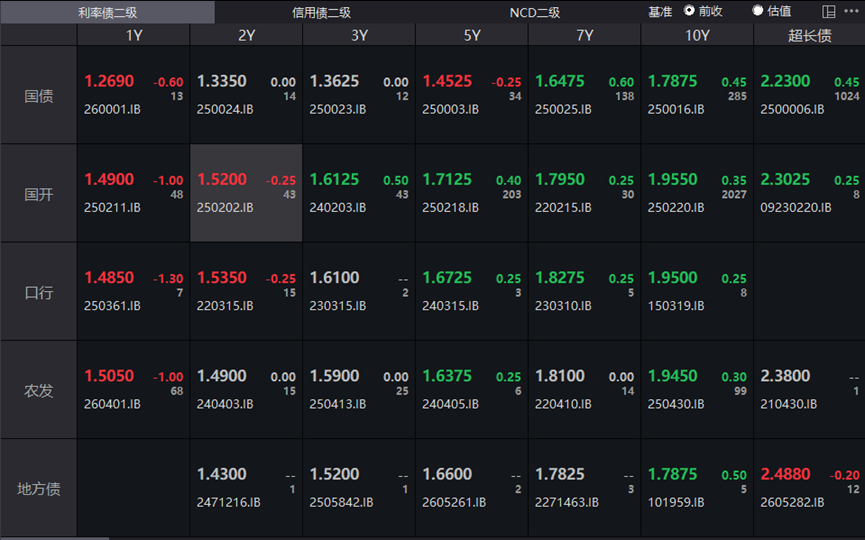Select the 国开 row header

point(39,194)
